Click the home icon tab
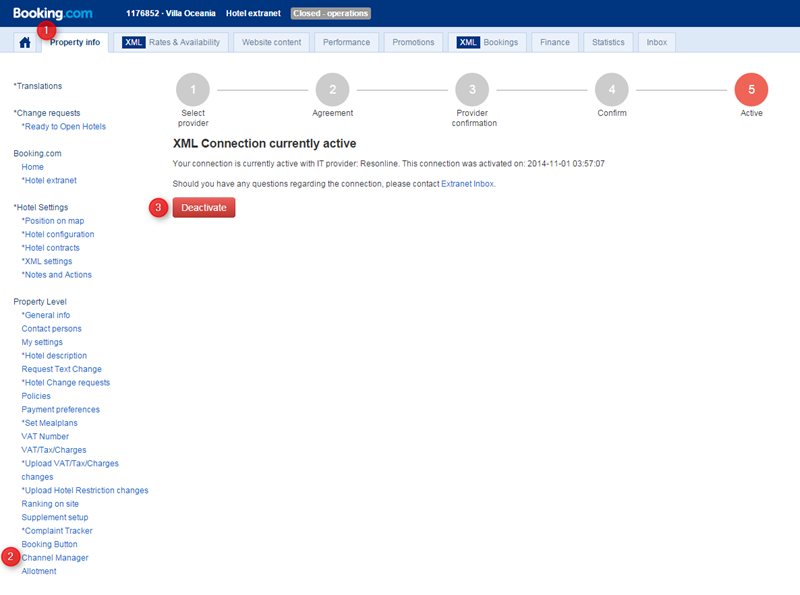The width and height of the screenshot is (800, 595). (x=24, y=42)
